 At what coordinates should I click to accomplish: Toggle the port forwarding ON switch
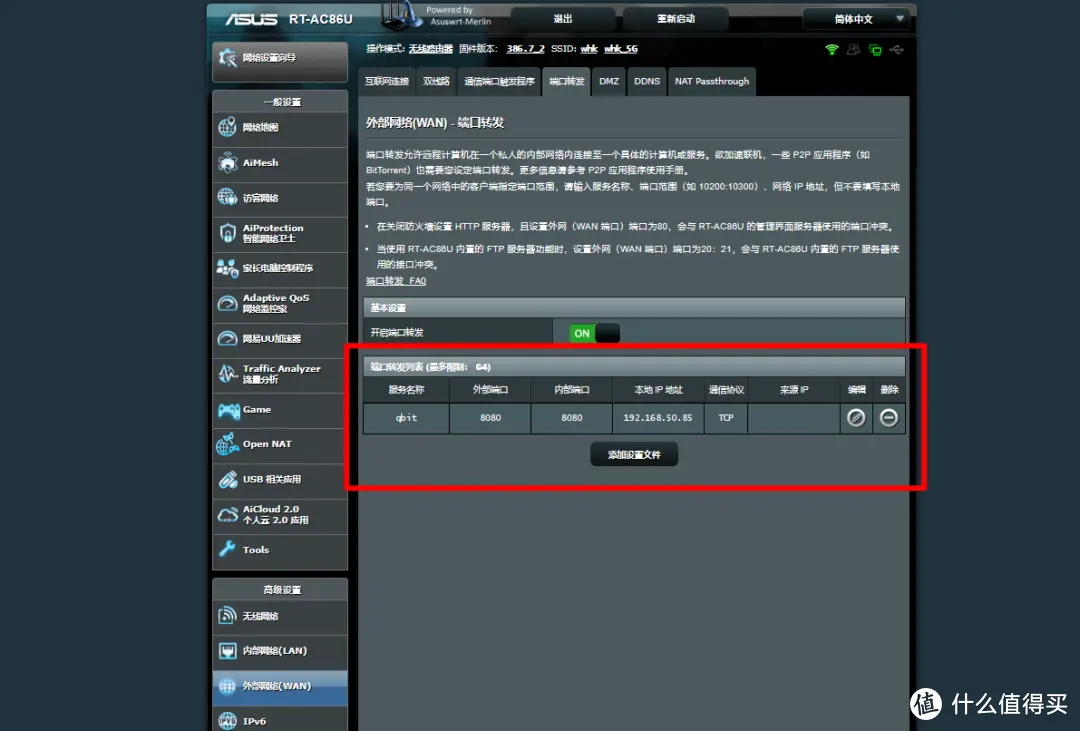point(594,333)
